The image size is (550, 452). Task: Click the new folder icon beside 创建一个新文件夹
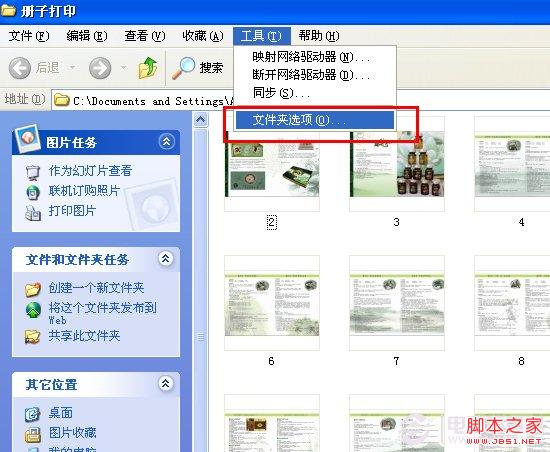coord(33,289)
